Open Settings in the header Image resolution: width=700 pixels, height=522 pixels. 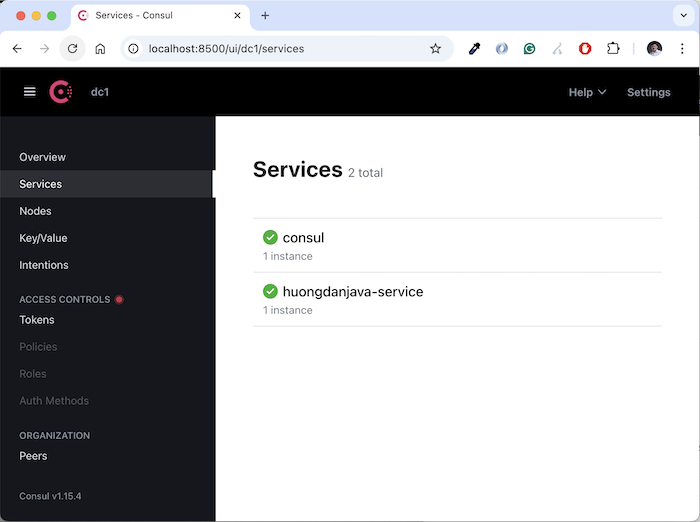649,92
